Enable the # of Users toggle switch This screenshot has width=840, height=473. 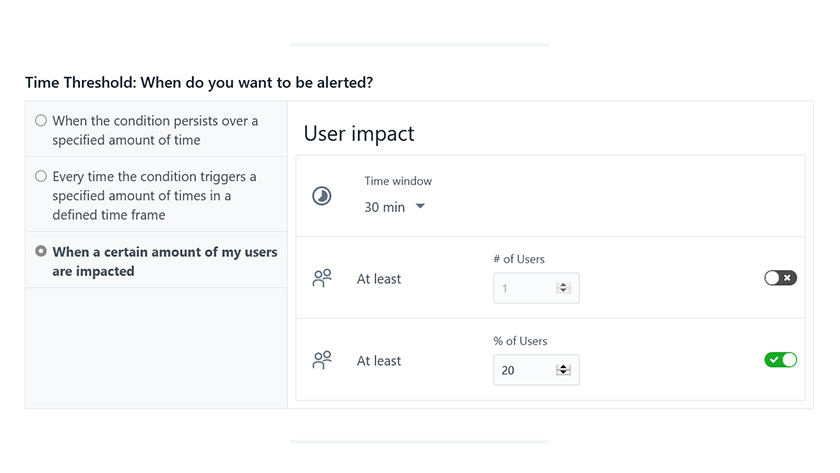point(781,277)
